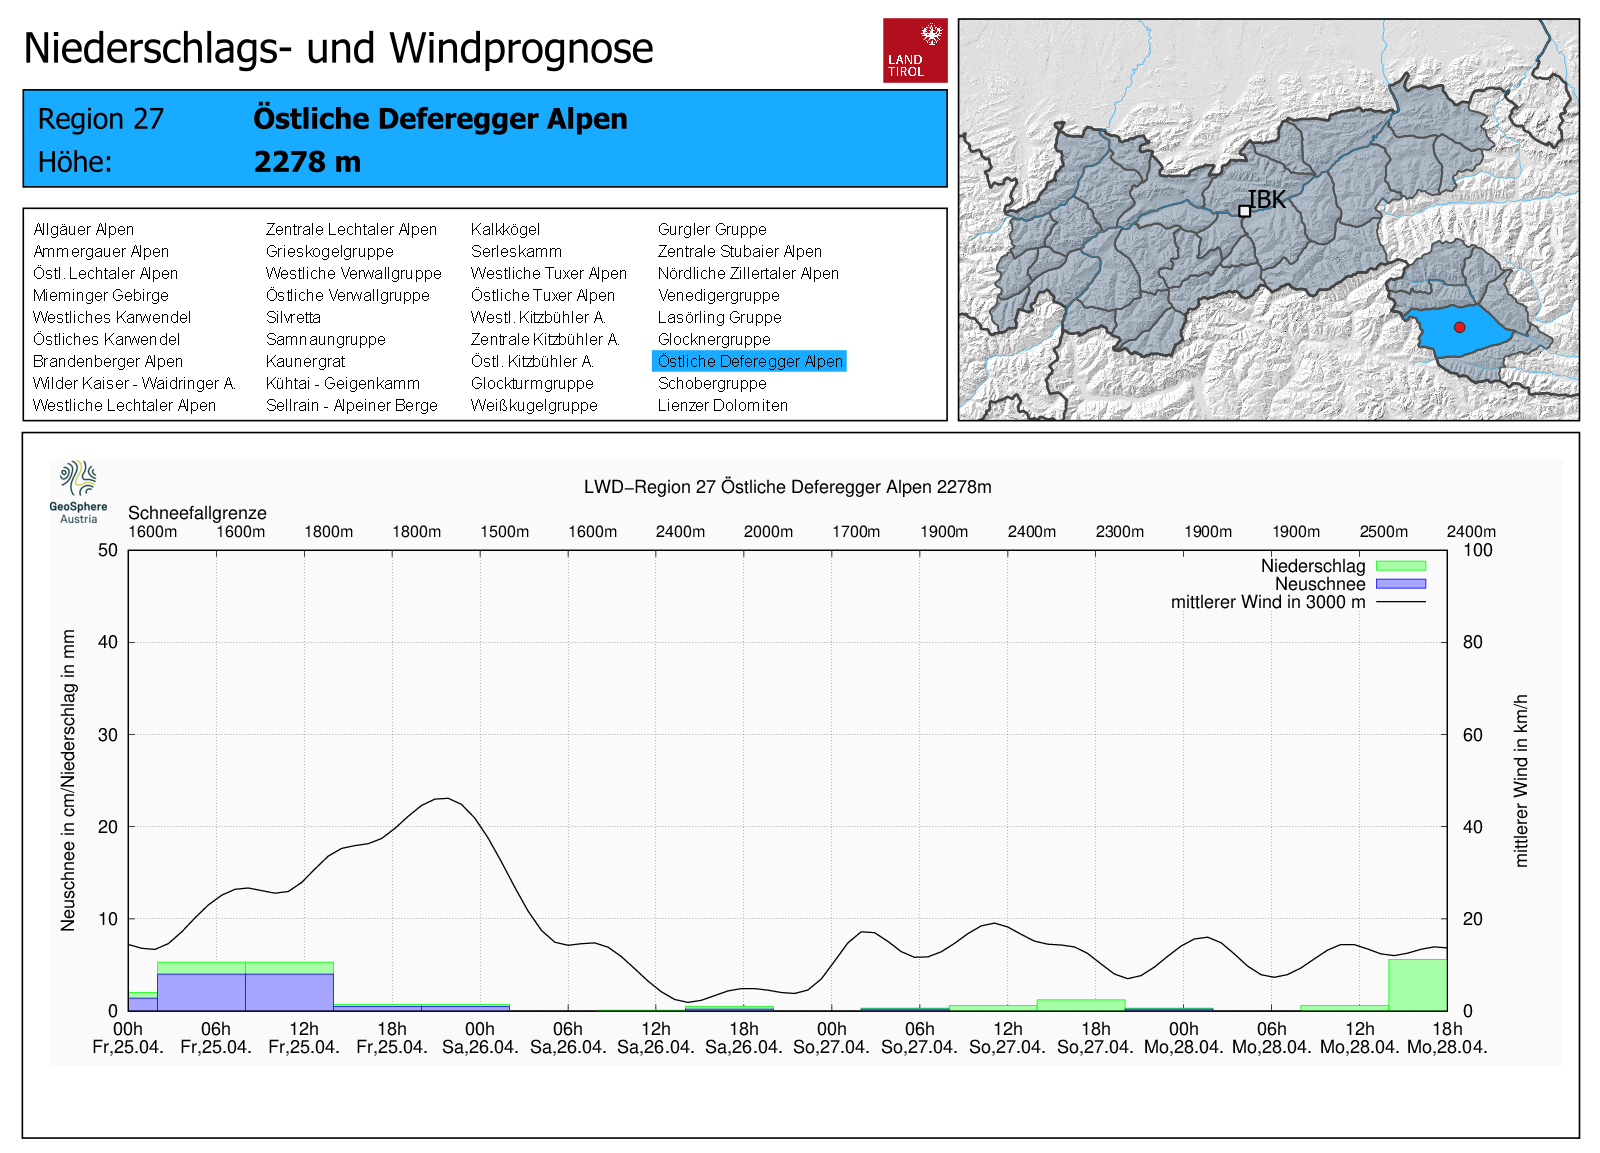
Task: Select the highlighted Östliche Deferegger Alpen entry
Action: (749, 362)
